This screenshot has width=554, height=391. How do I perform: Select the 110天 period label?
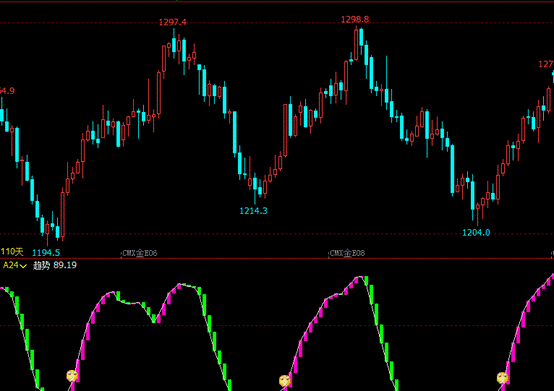tap(12, 252)
